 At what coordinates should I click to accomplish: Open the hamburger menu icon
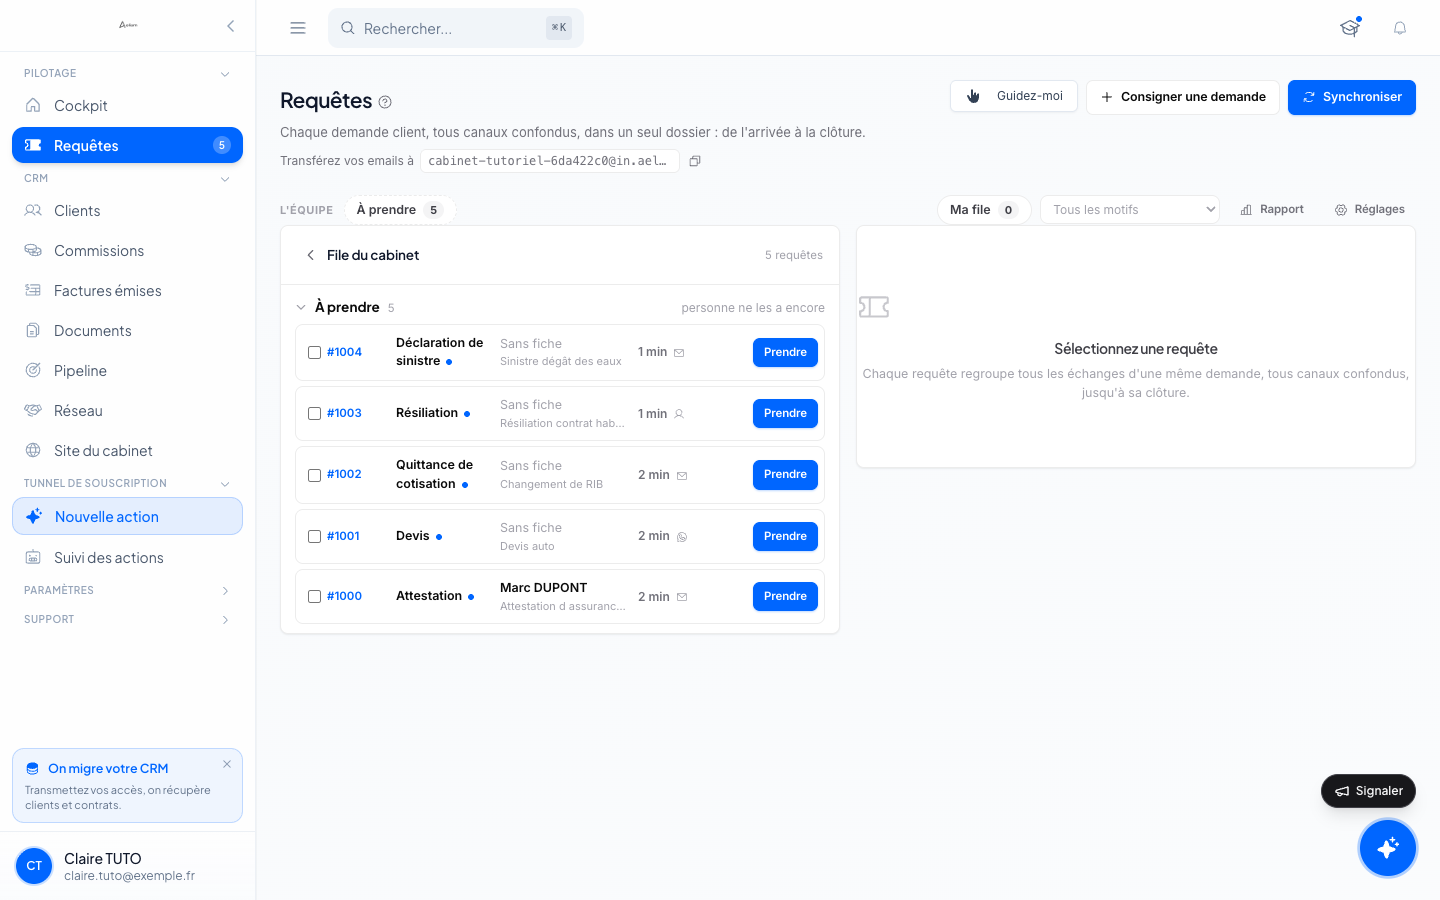(x=298, y=28)
